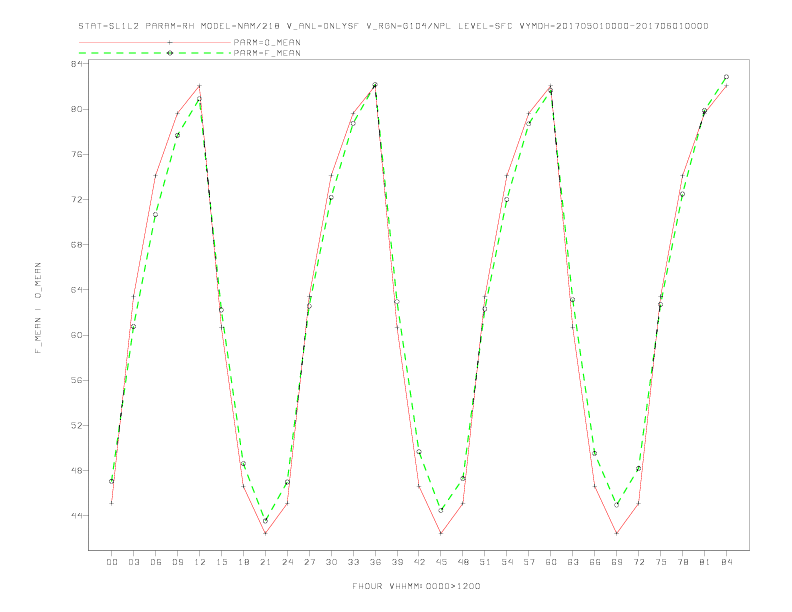This screenshot has height=612, width=792.
Task: Click x-axis tick label 00
Action: coord(112,562)
